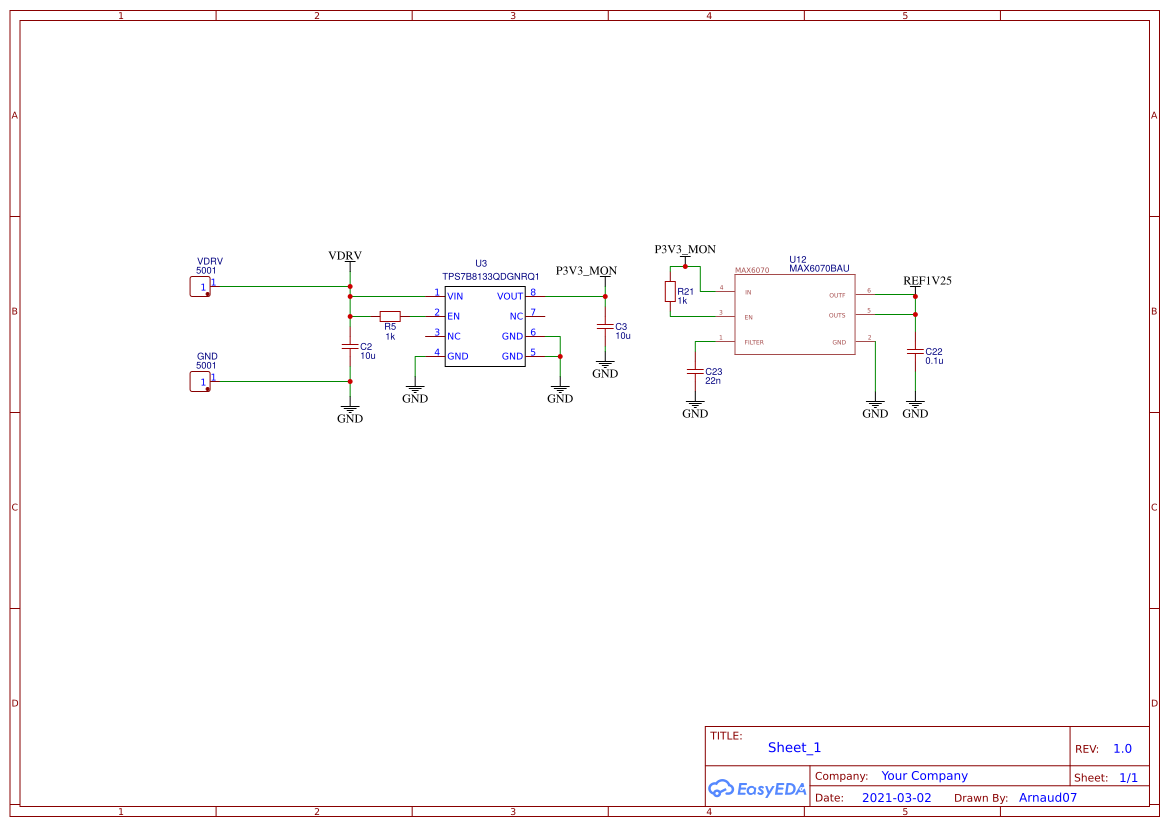Click the EasyEDA logo in title block
Screen dimensions: 1171x827
pyautogui.click(x=757, y=788)
